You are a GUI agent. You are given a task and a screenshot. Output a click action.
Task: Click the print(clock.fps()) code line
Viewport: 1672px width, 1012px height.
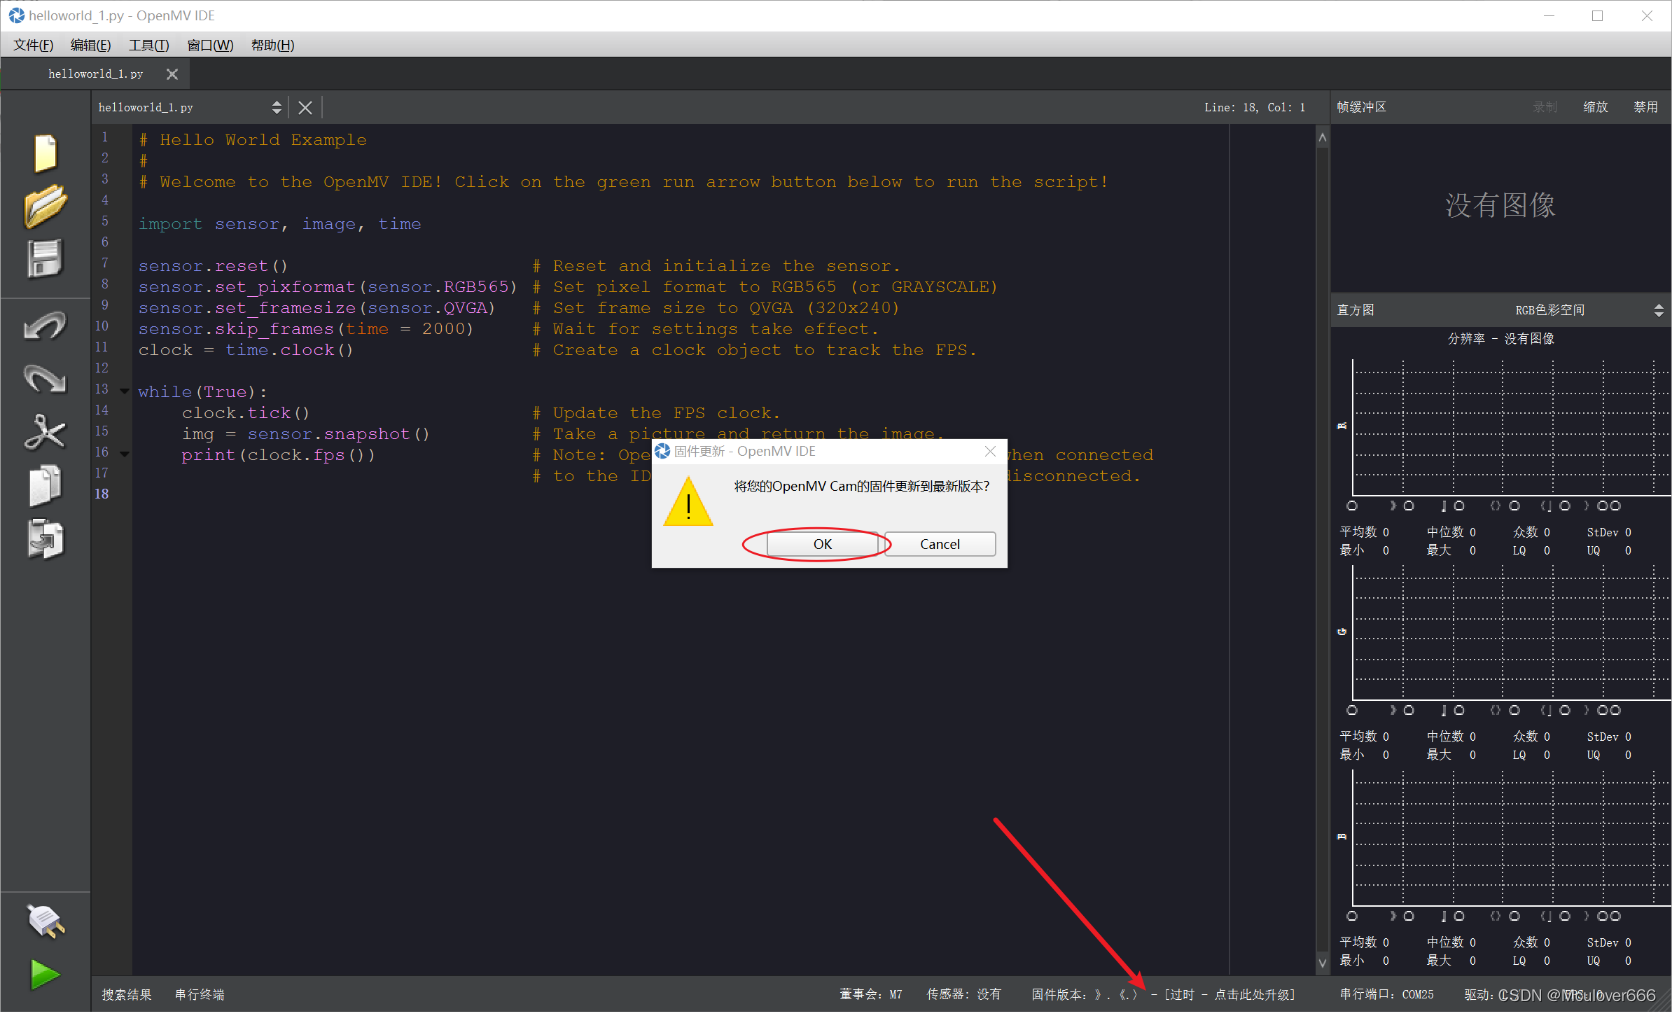coord(278,455)
